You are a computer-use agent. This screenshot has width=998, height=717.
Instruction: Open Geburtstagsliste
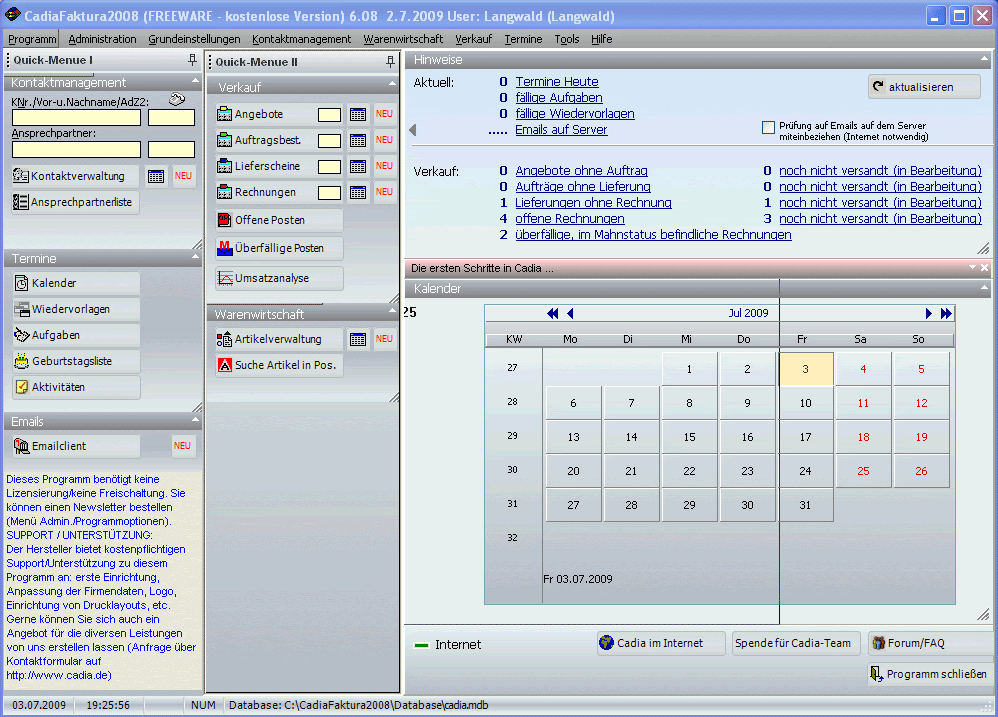(76, 361)
